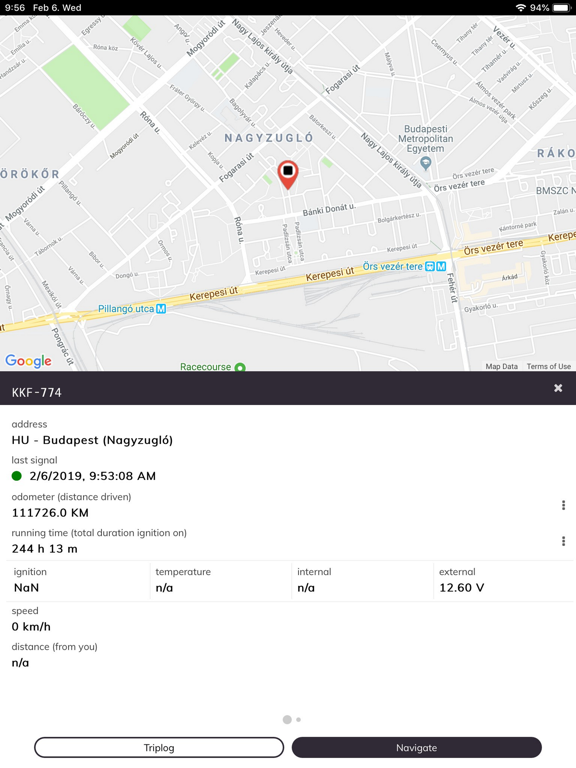Click the Google logo on map
The width and height of the screenshot is (576, 768).
[28, 360]
